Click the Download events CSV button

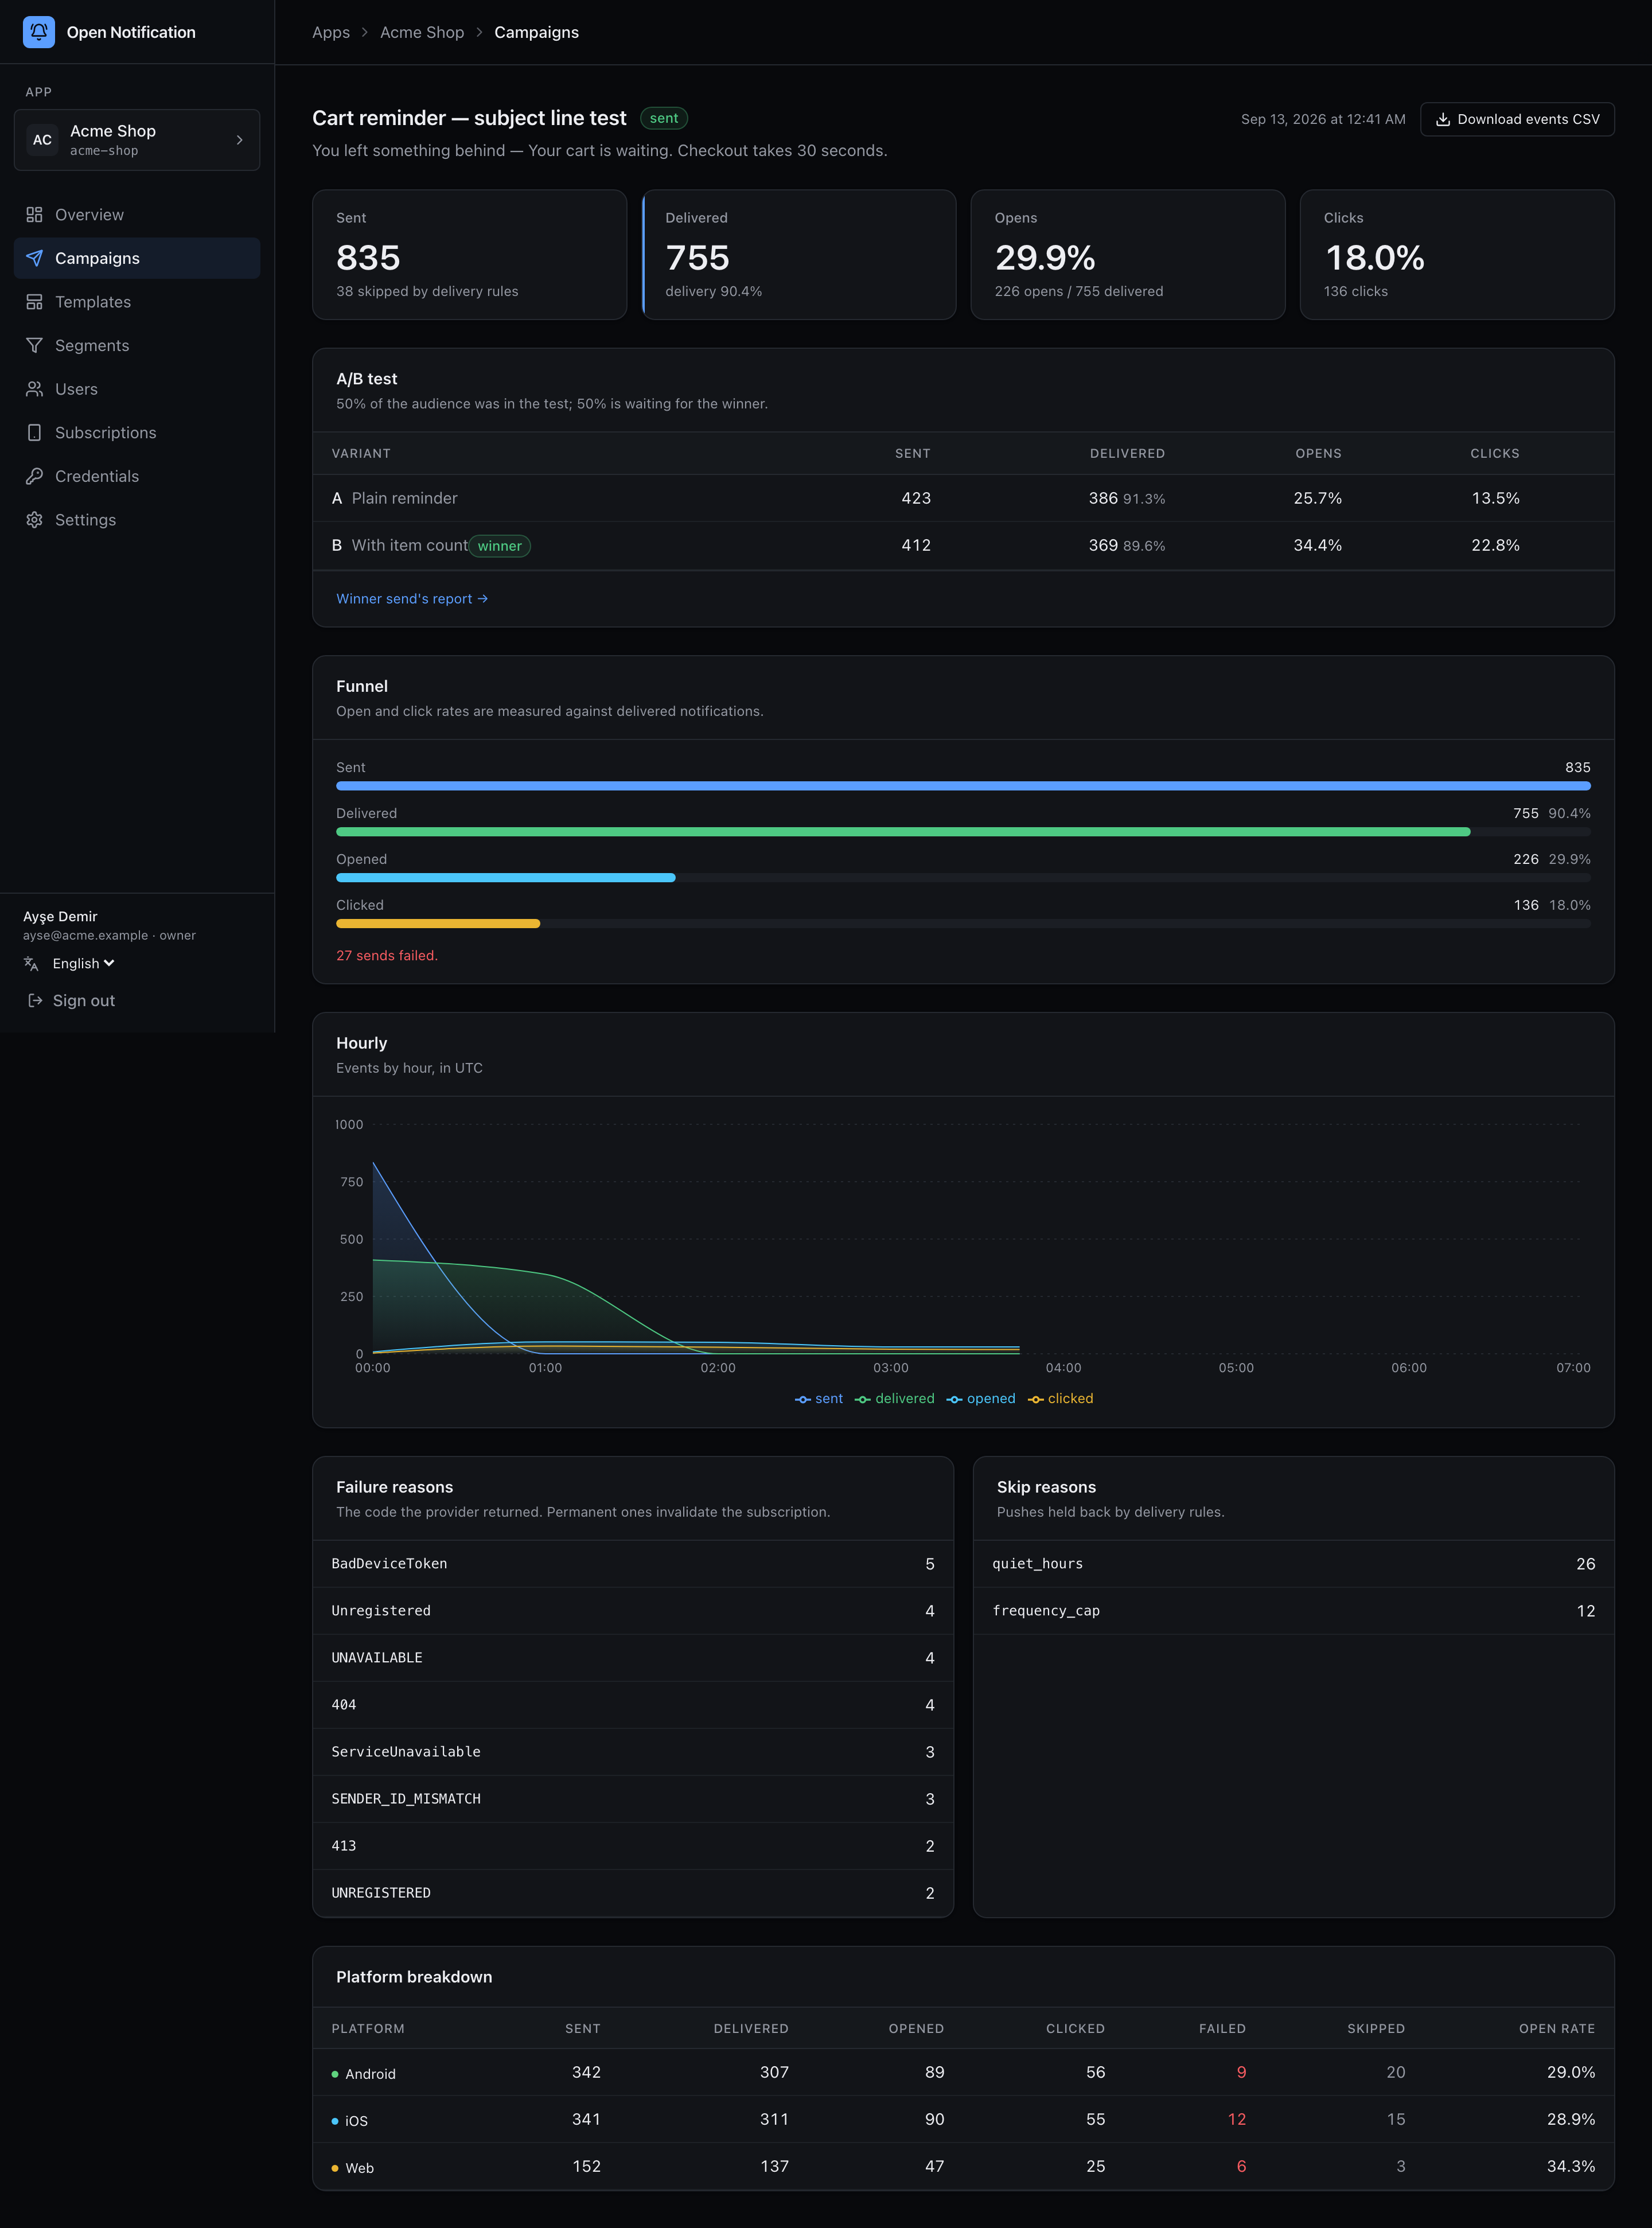(1517, 119)
